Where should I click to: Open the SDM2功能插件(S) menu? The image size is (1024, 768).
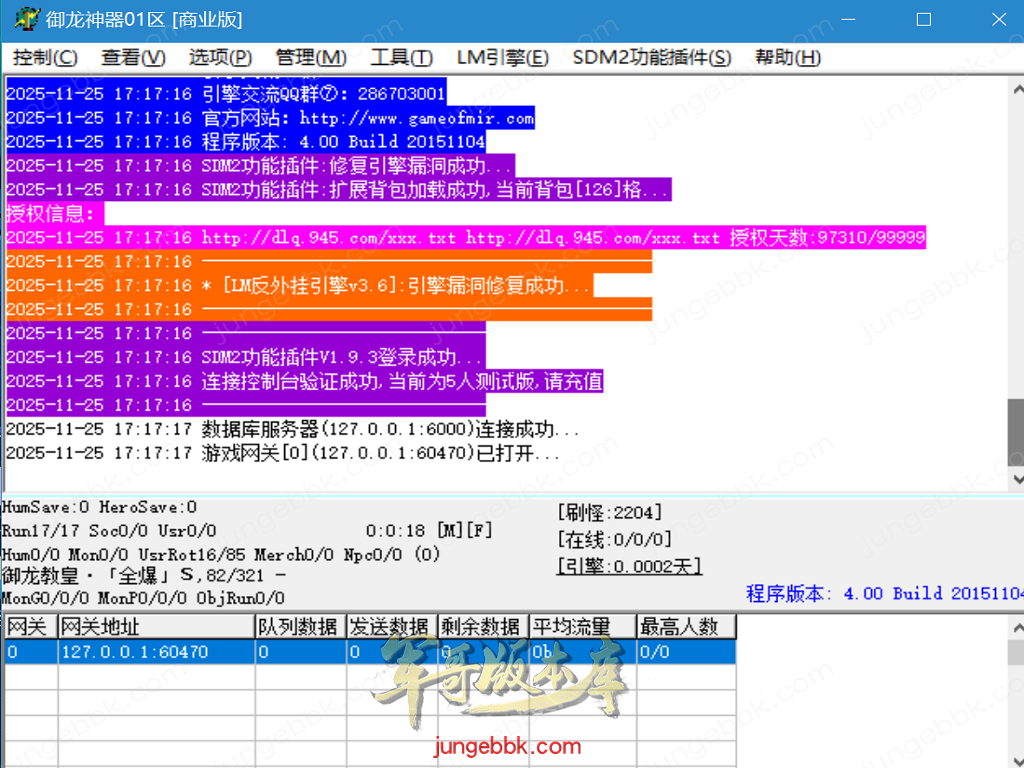(x=651, y=58)
